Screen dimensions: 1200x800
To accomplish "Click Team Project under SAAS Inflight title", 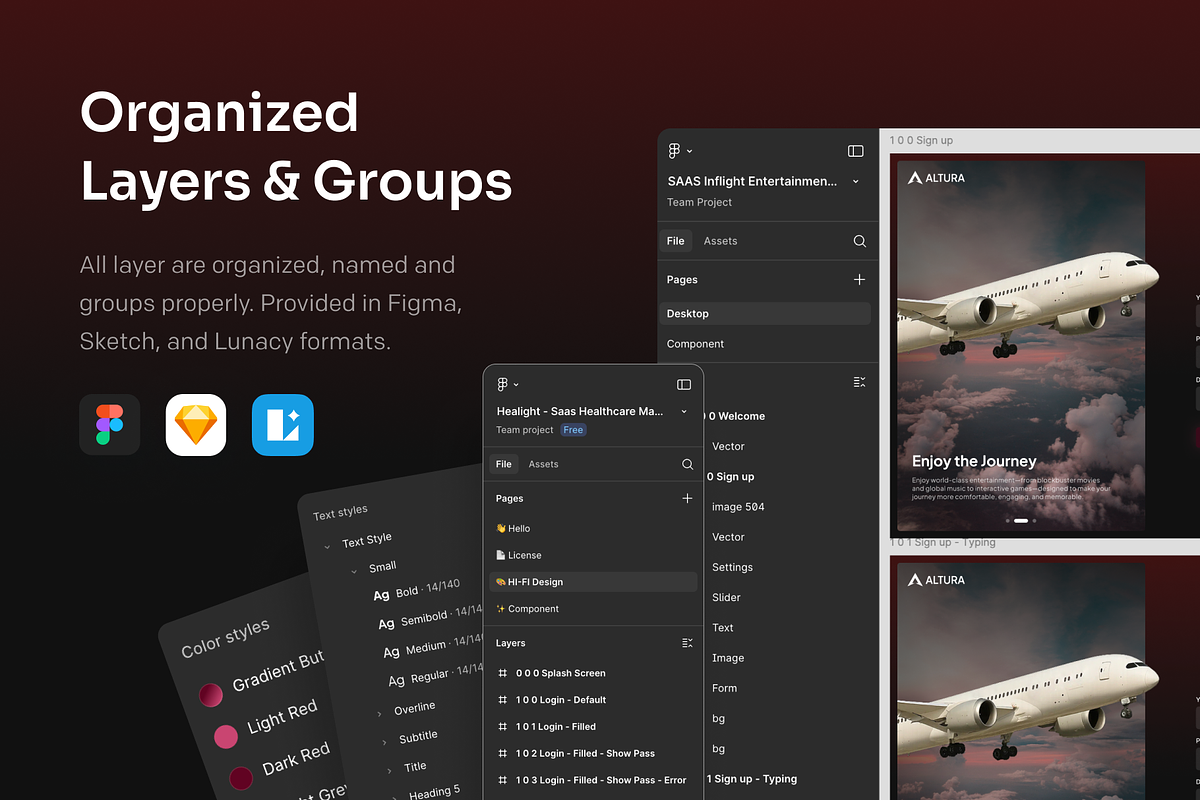I will (699, 202).
